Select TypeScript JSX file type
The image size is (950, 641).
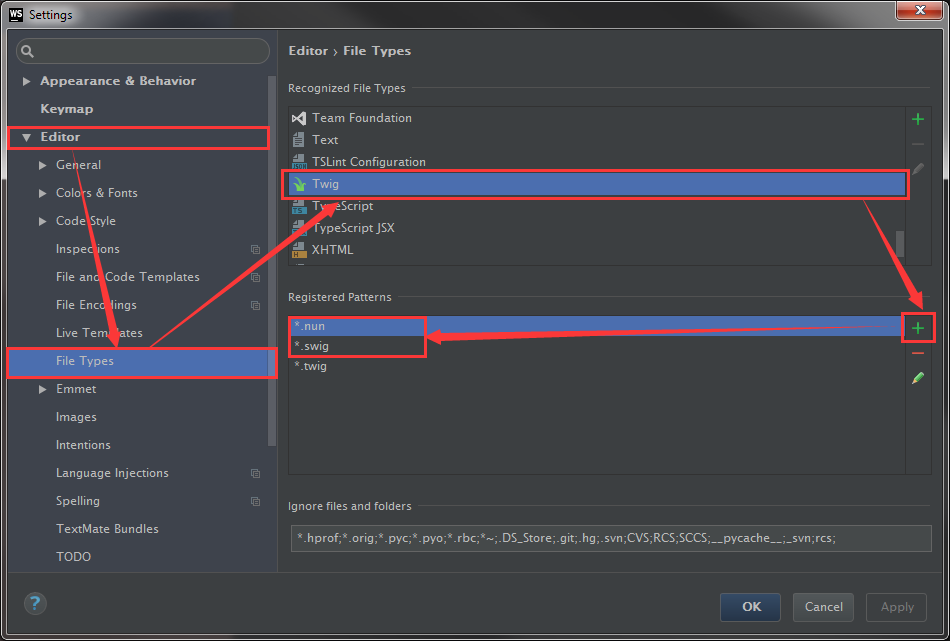coord(597,228)
